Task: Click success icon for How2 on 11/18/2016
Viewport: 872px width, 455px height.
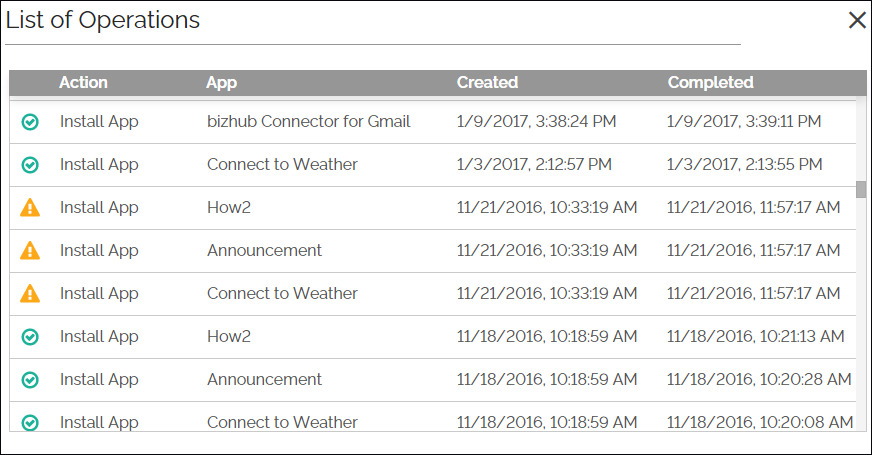Action: point(30,337)
